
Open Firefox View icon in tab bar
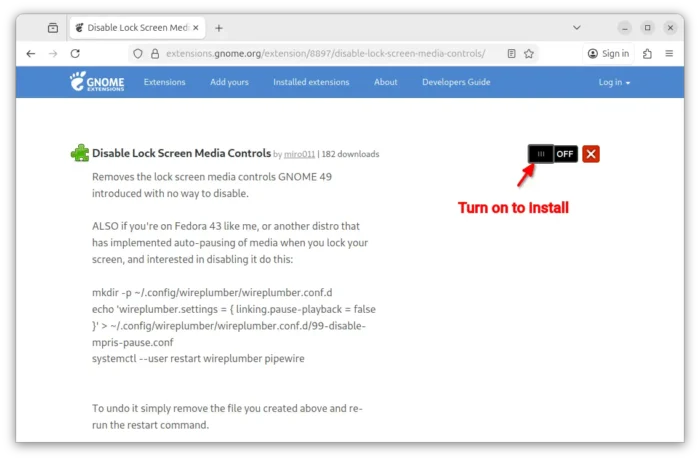[52, 28]
